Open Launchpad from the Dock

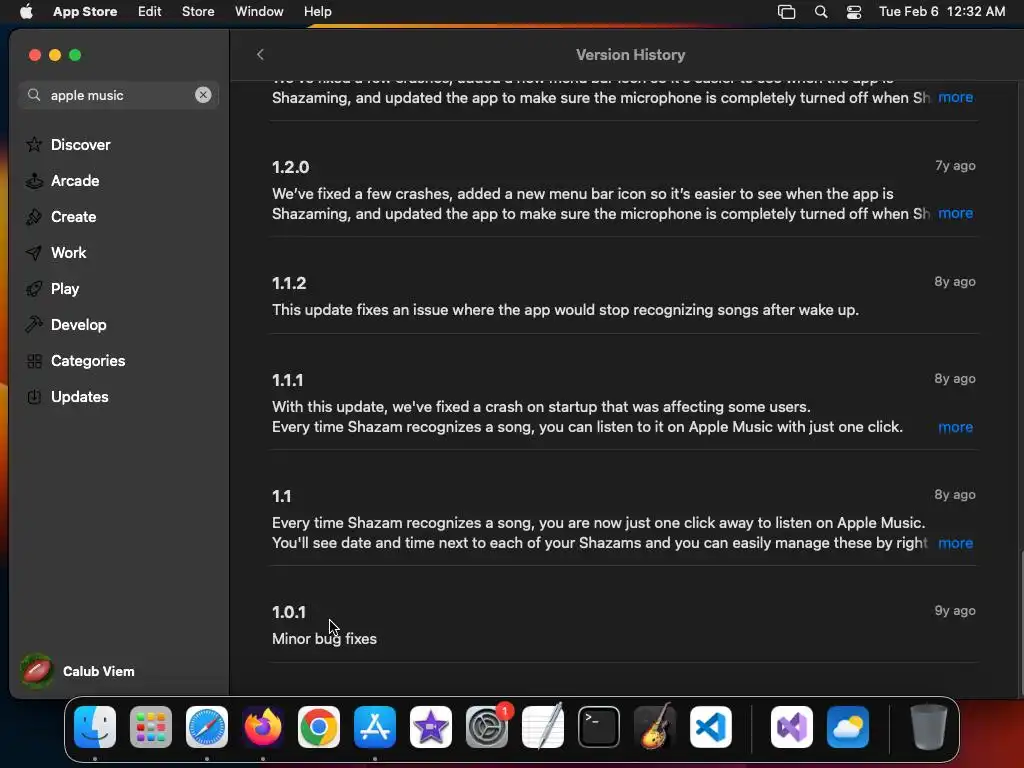point(151,727)
